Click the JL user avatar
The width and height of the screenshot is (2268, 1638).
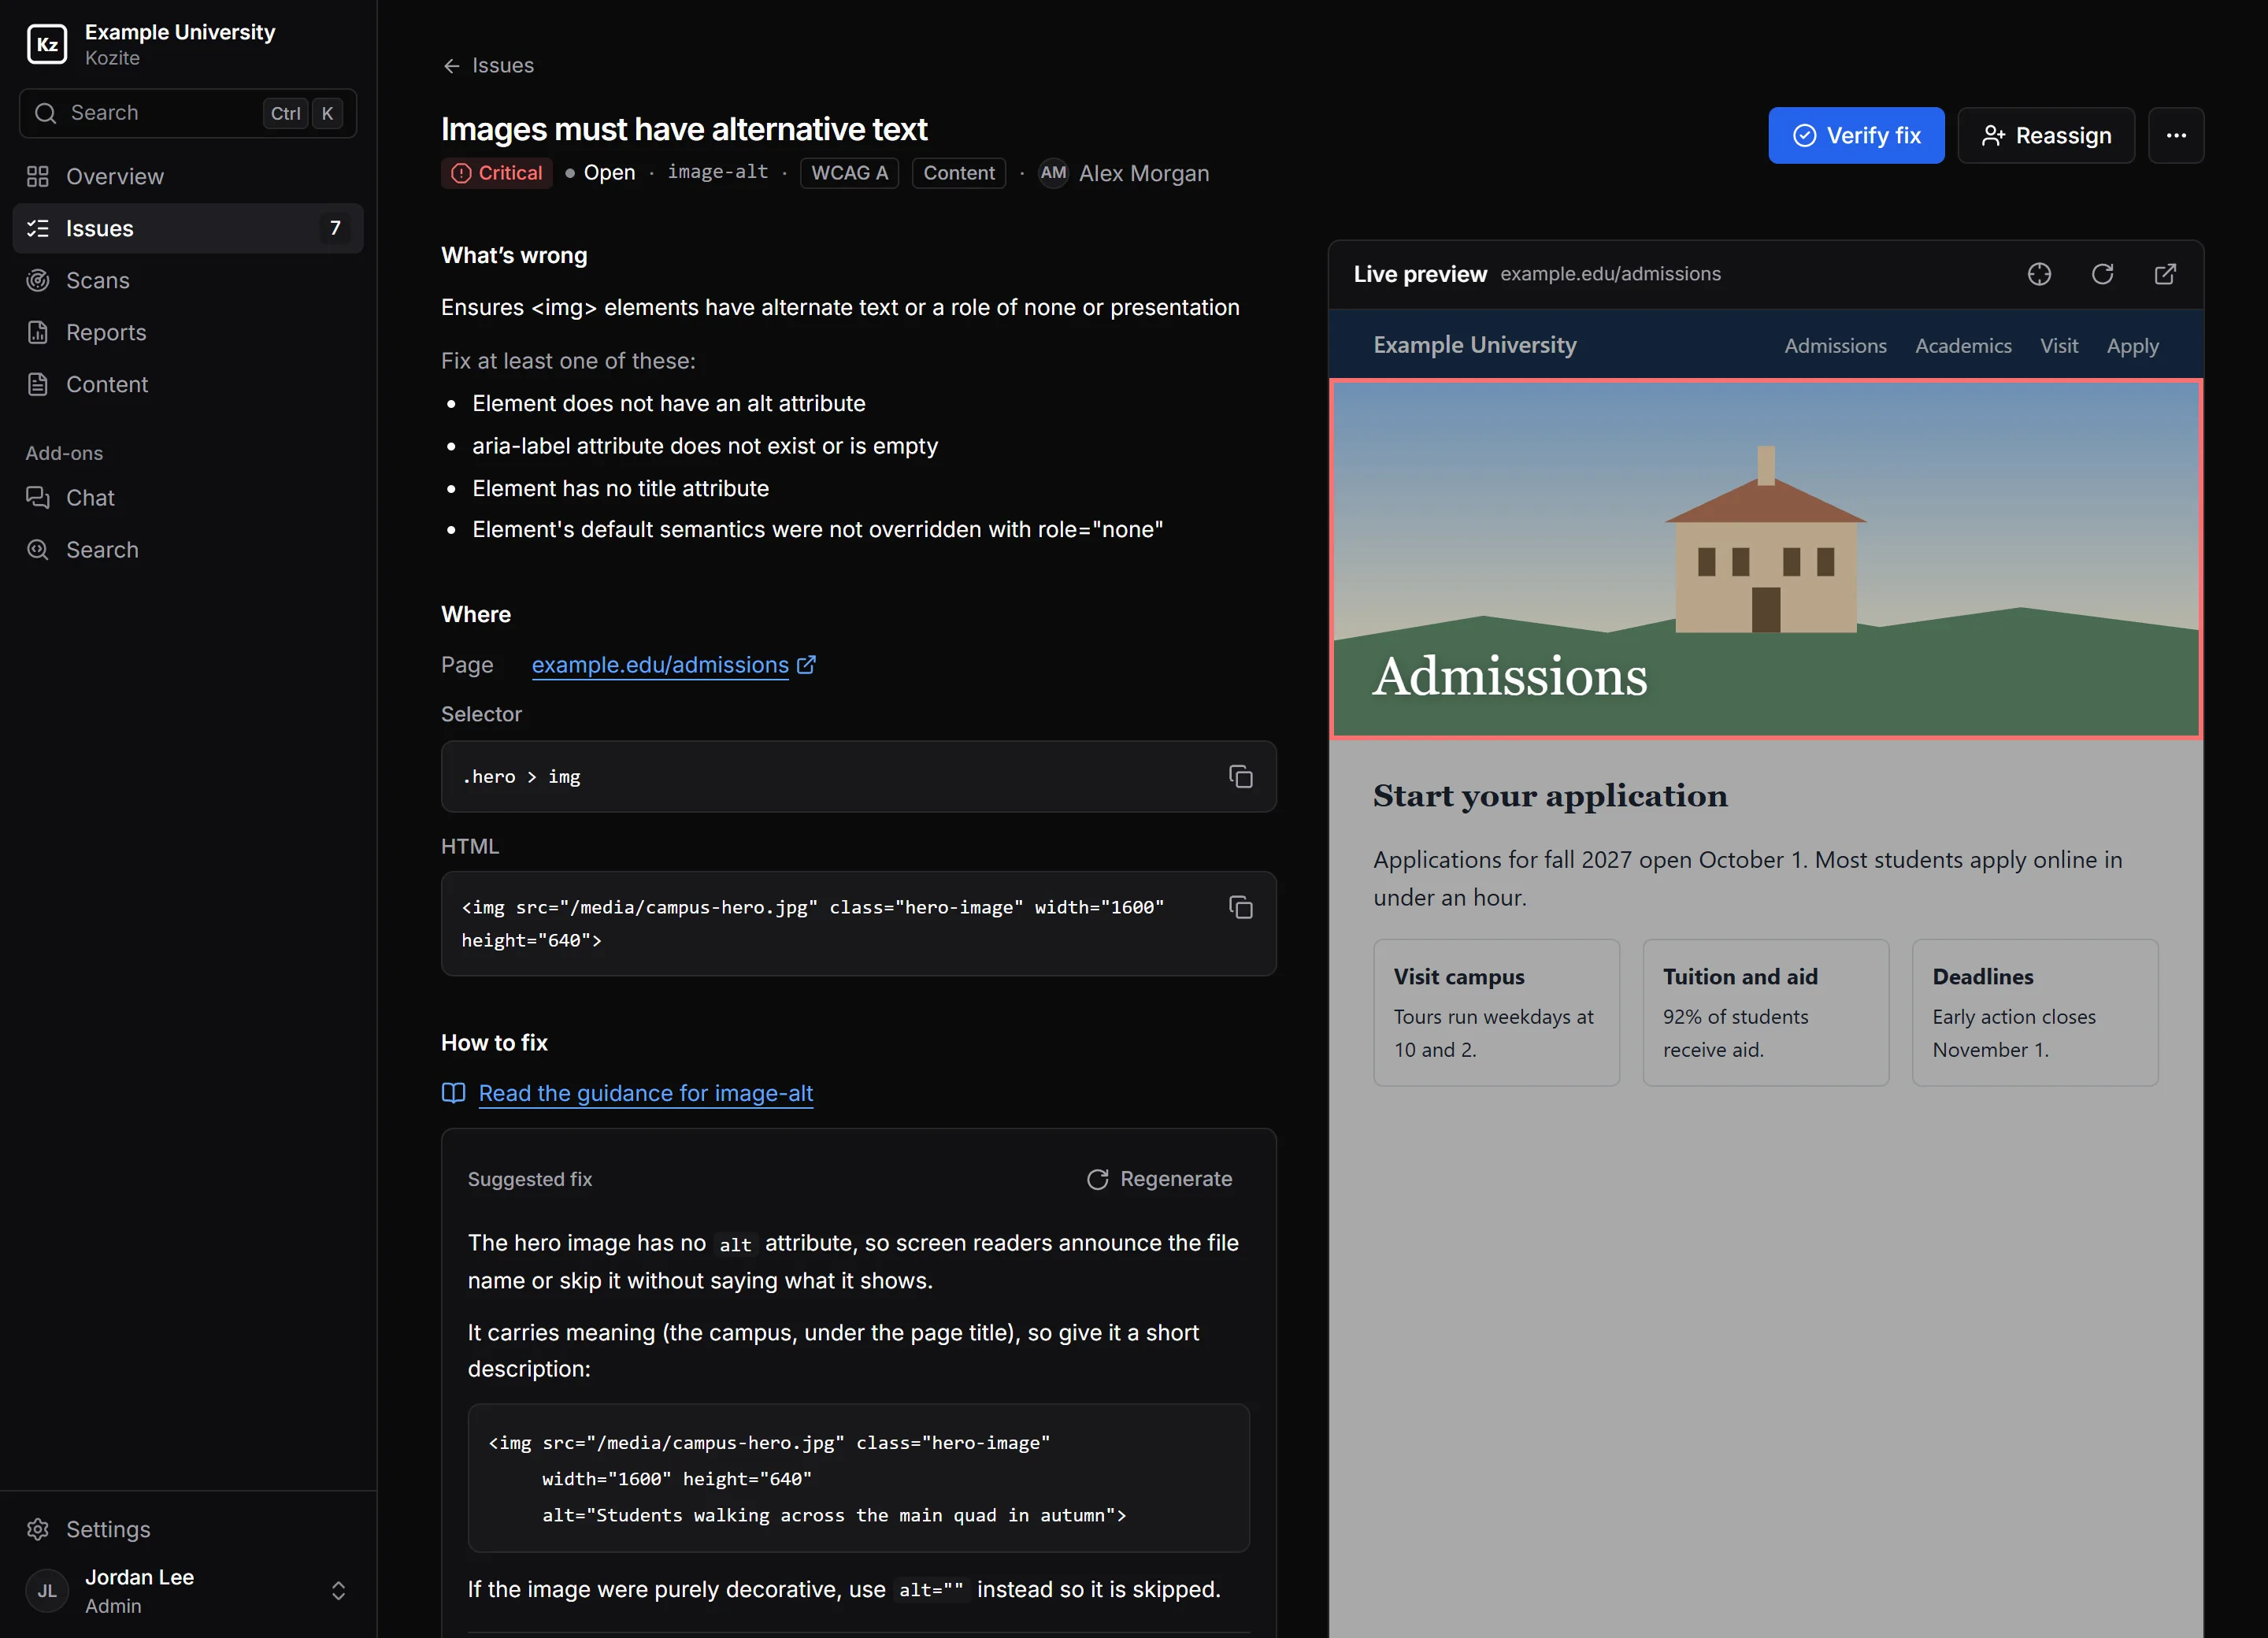click(47, 1591)
